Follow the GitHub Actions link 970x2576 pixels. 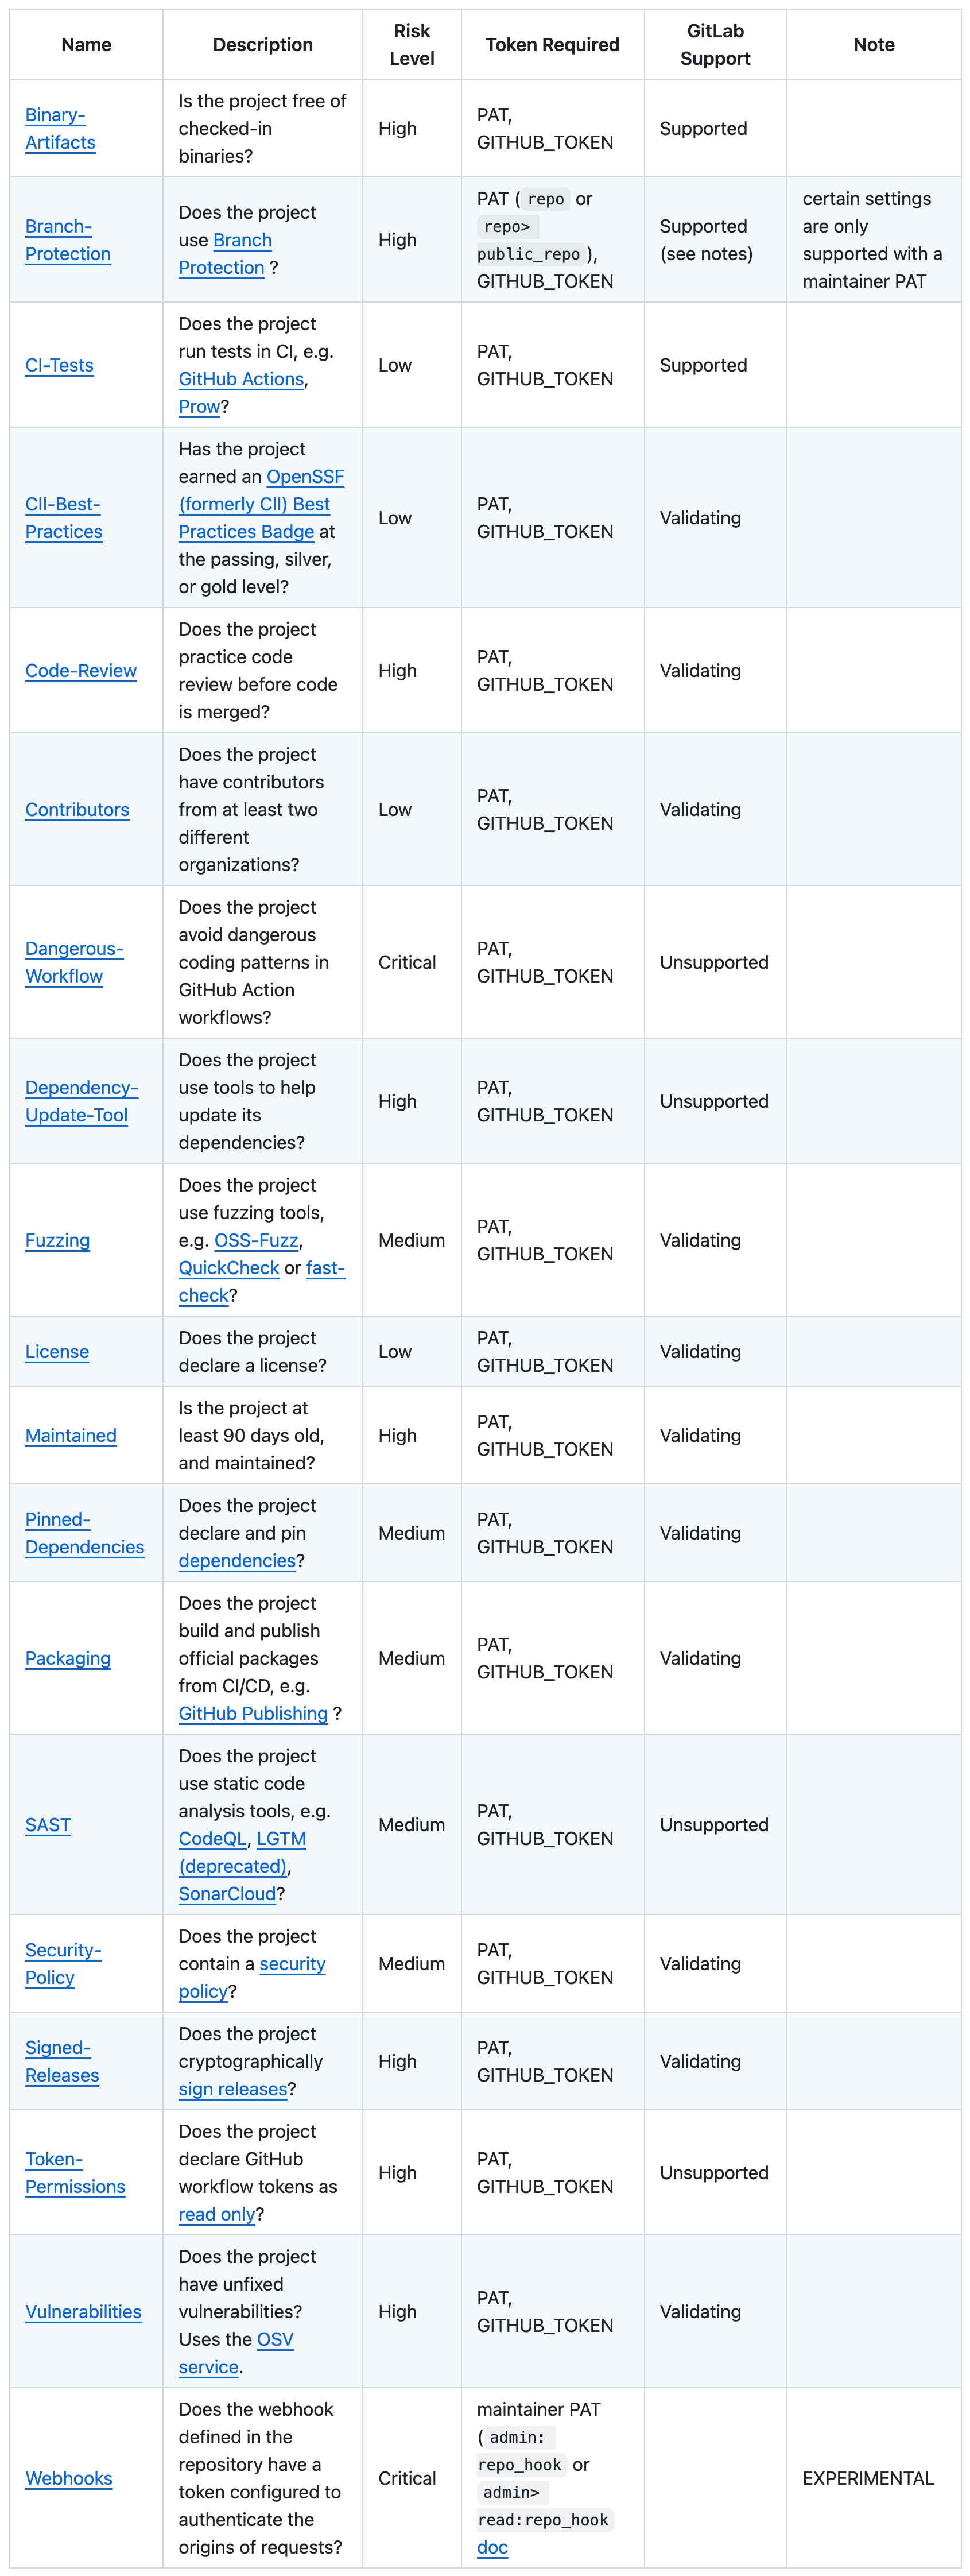coord(241,379)
